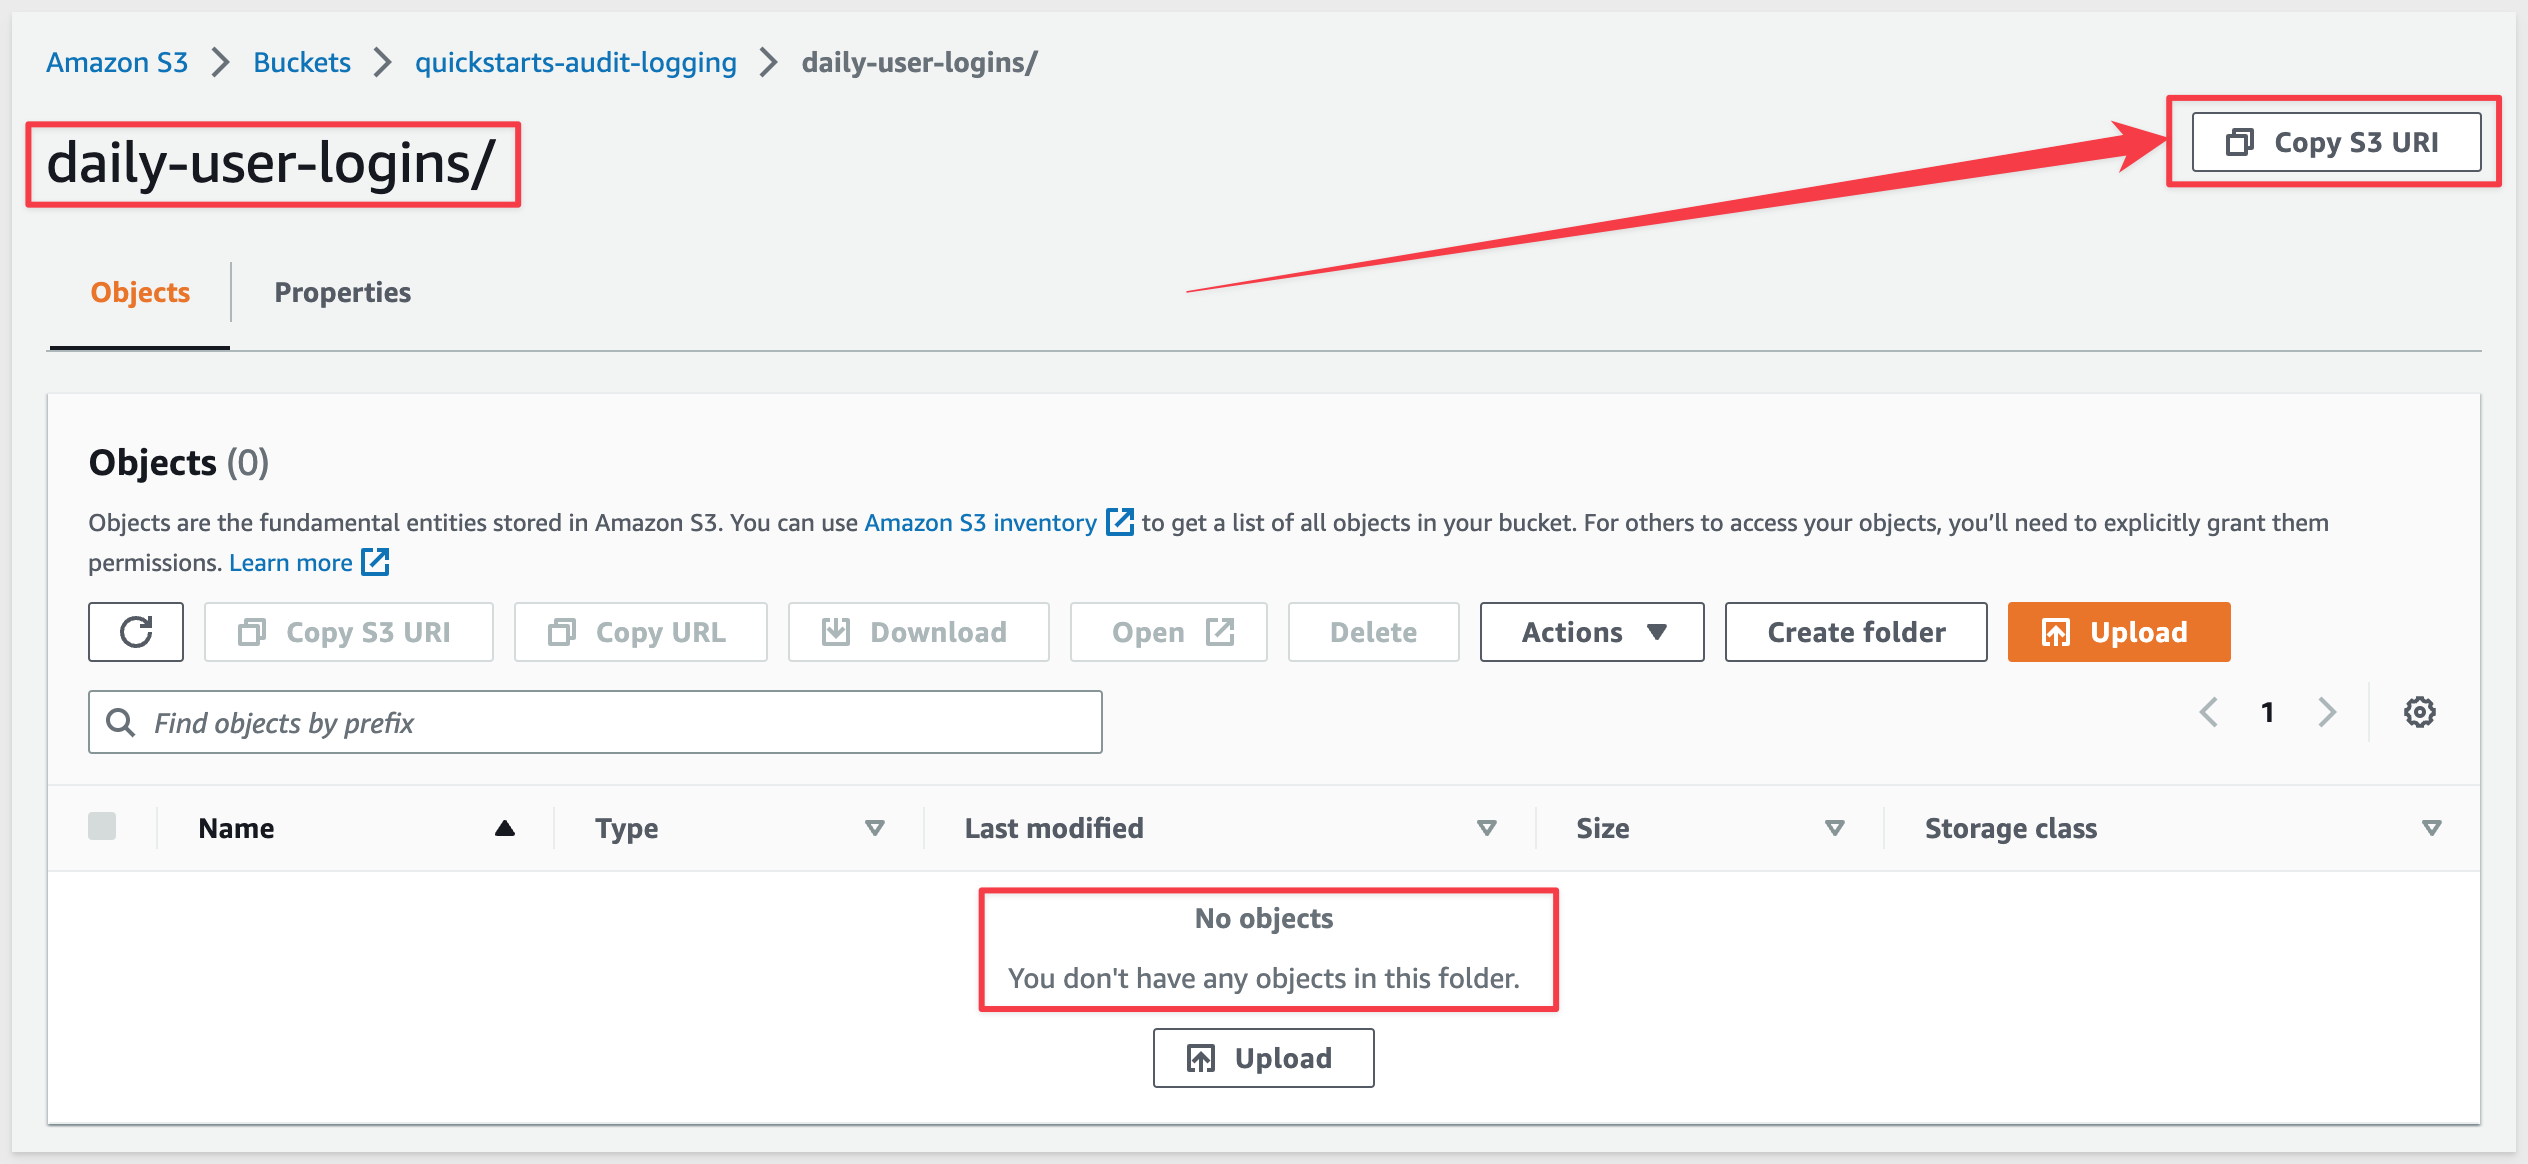Open Buckets breadcrumb link
The image size is (2528, 1164).
pyautogui.click(x=302, y=62)
